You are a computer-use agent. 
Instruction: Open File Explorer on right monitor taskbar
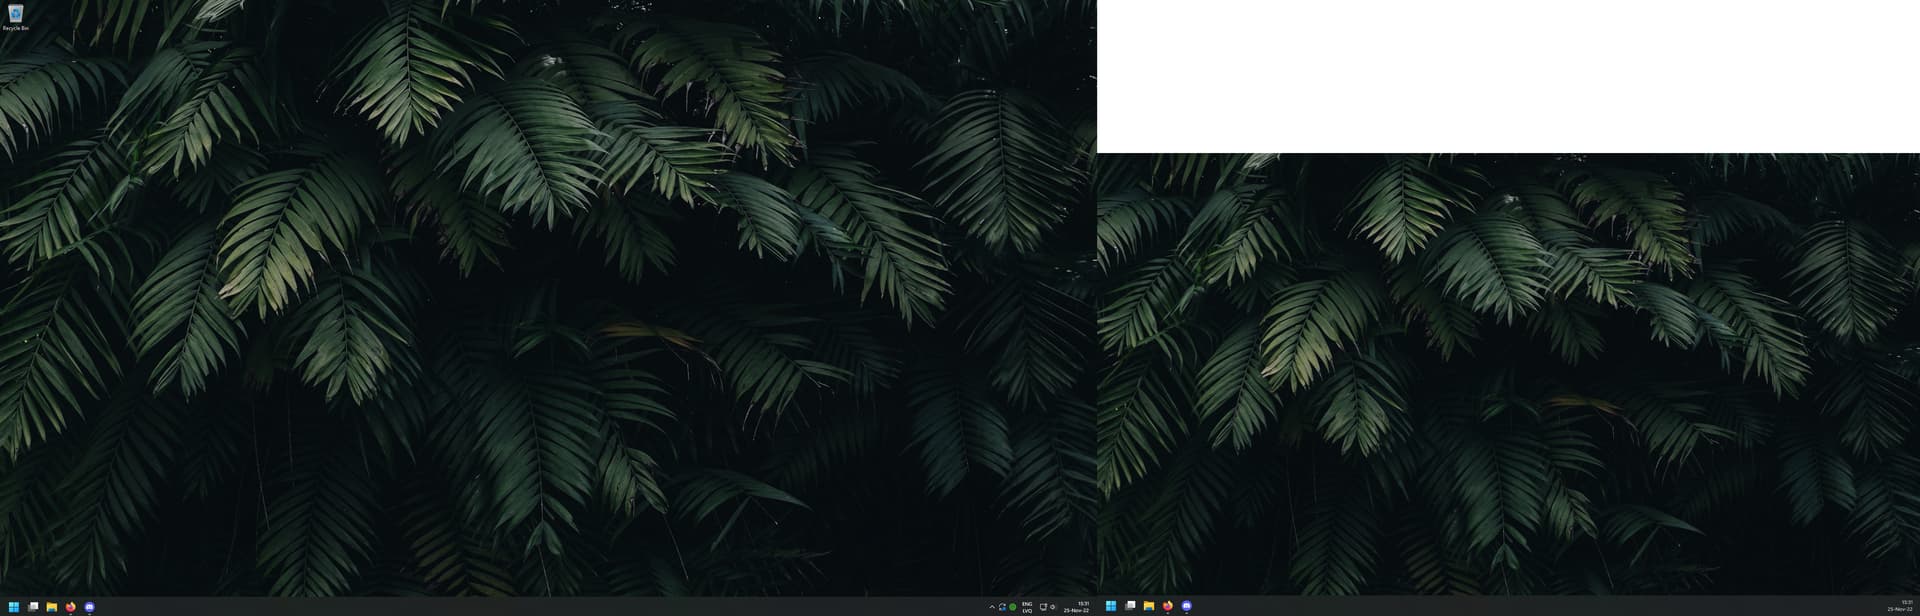click(1149, 606)
